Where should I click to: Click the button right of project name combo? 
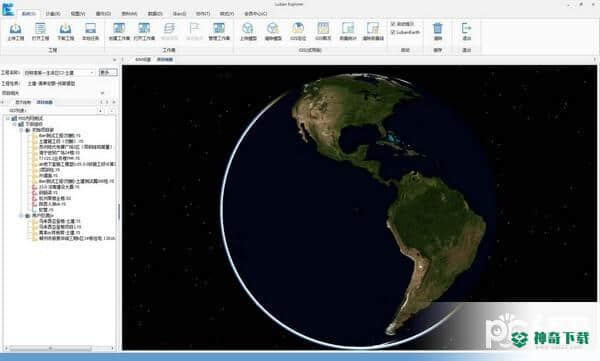click(108, 73)
